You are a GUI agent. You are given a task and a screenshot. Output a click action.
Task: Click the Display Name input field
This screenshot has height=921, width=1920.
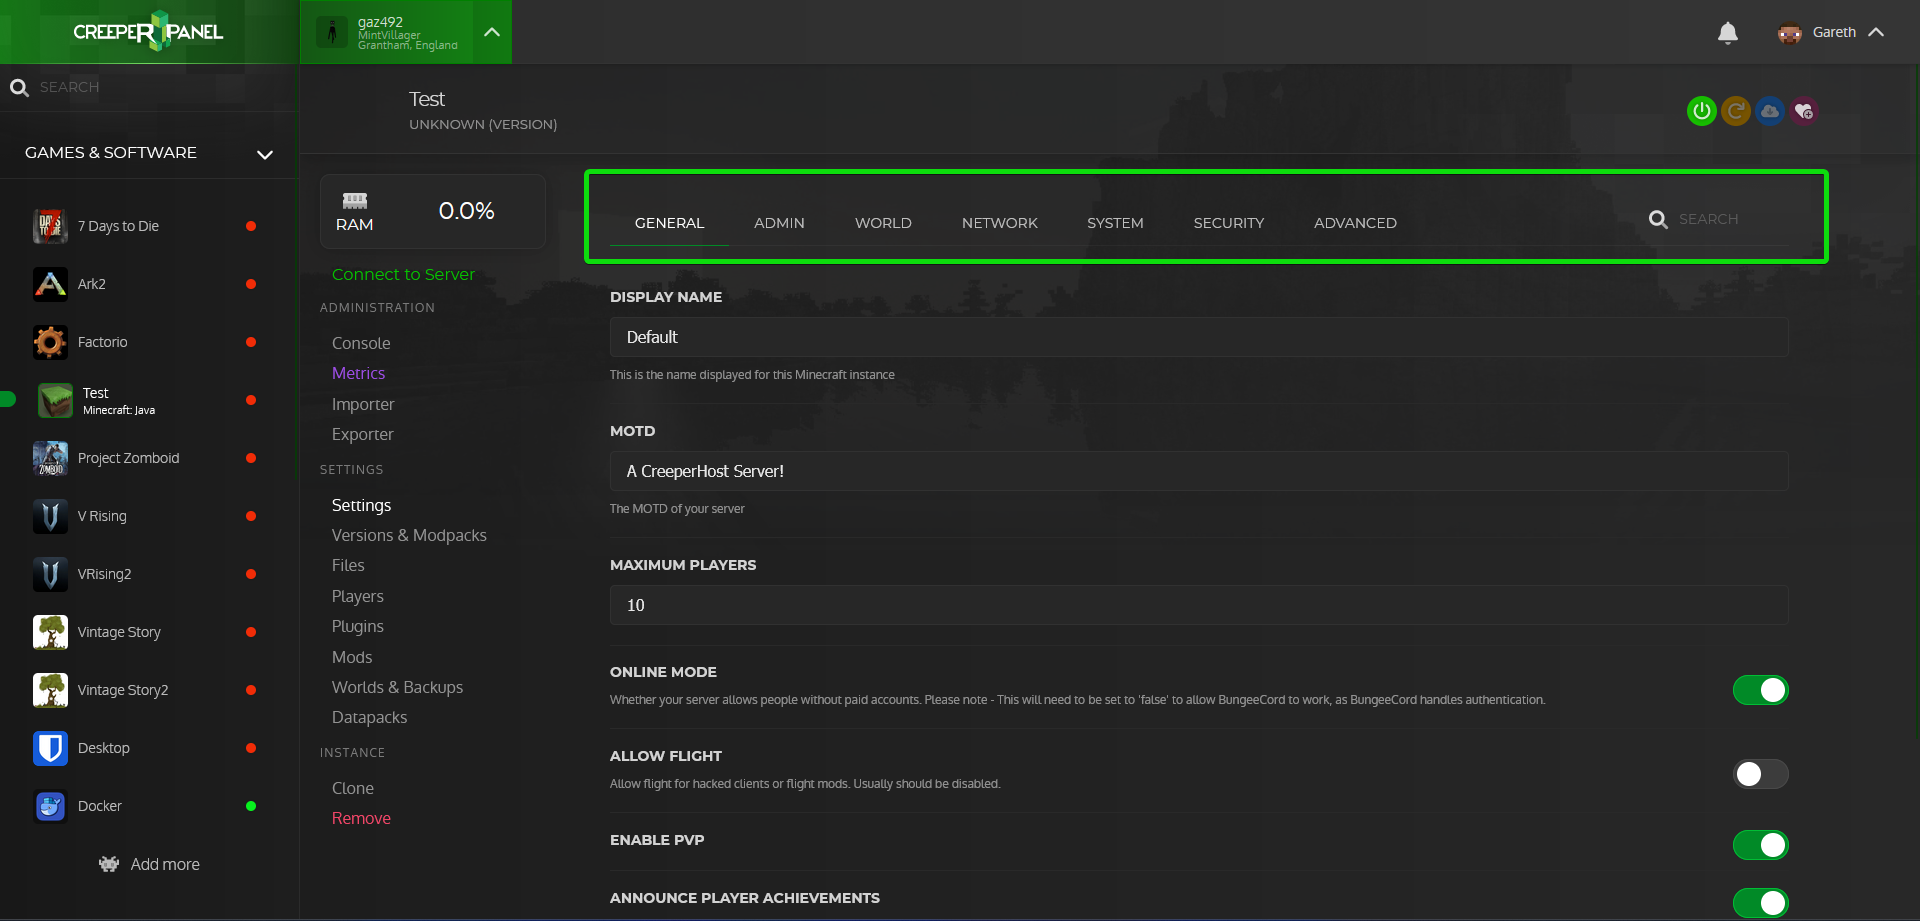(1199, 337)
